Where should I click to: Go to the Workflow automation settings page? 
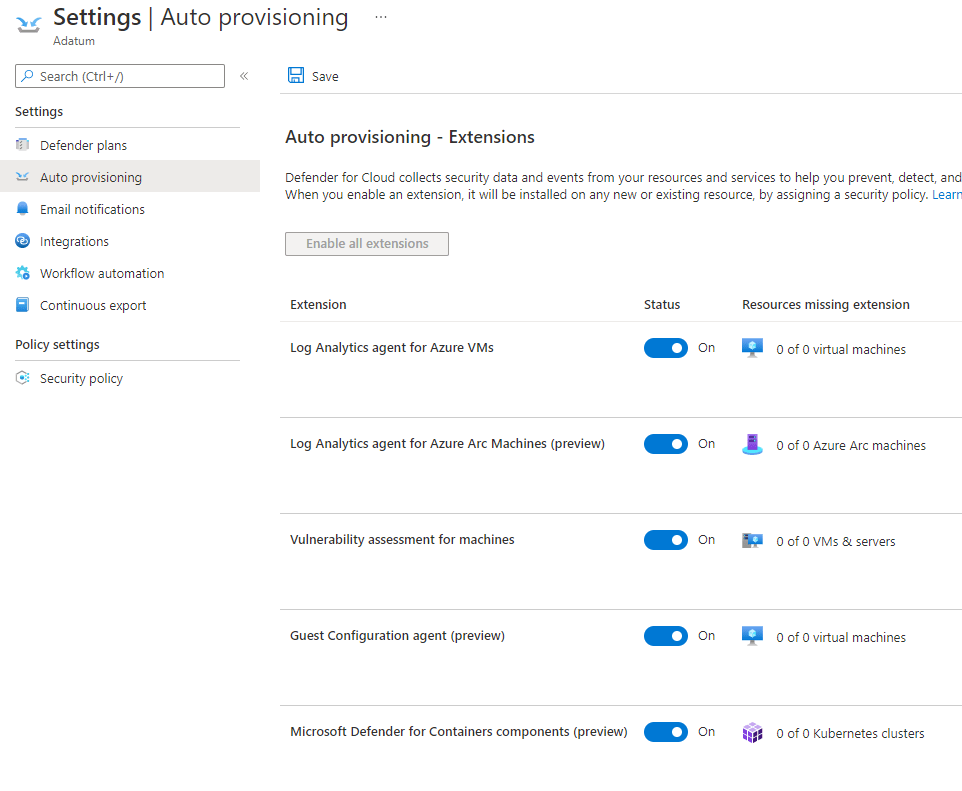[x=102, y=273]
